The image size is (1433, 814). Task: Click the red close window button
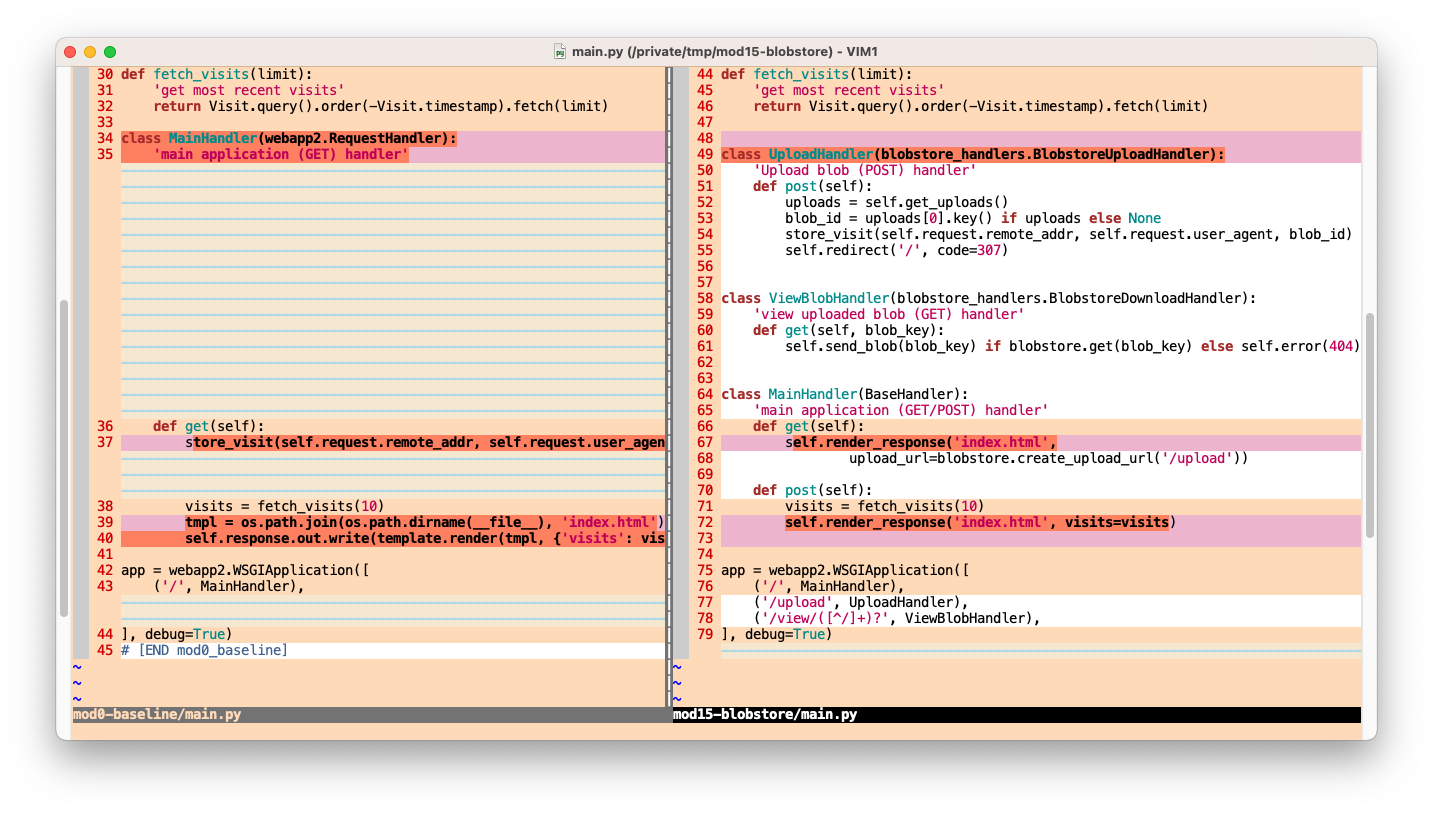(x=70, y=51)
